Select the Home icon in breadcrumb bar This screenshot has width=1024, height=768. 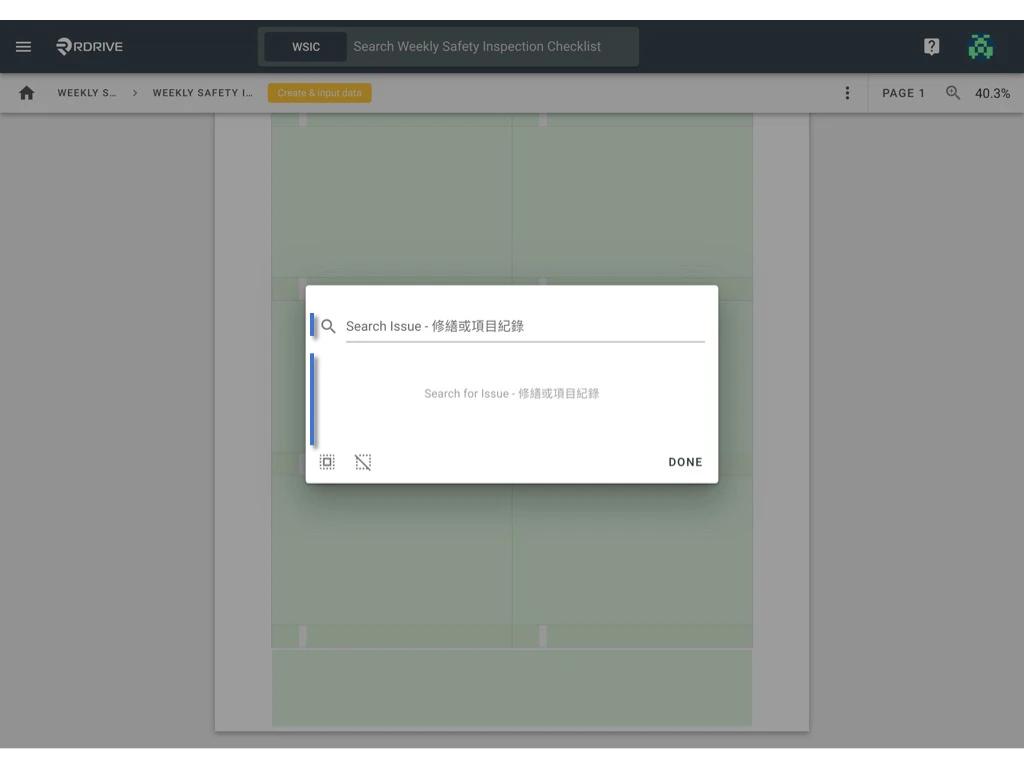(26, 92)
